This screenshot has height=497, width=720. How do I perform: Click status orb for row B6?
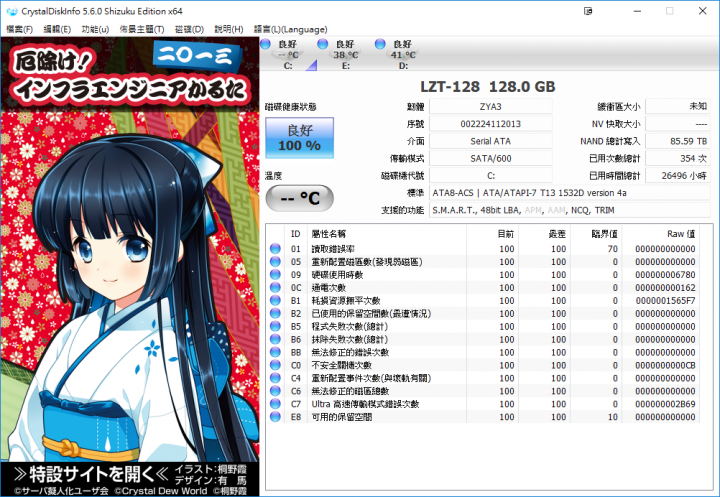click(x=276, y=339)
